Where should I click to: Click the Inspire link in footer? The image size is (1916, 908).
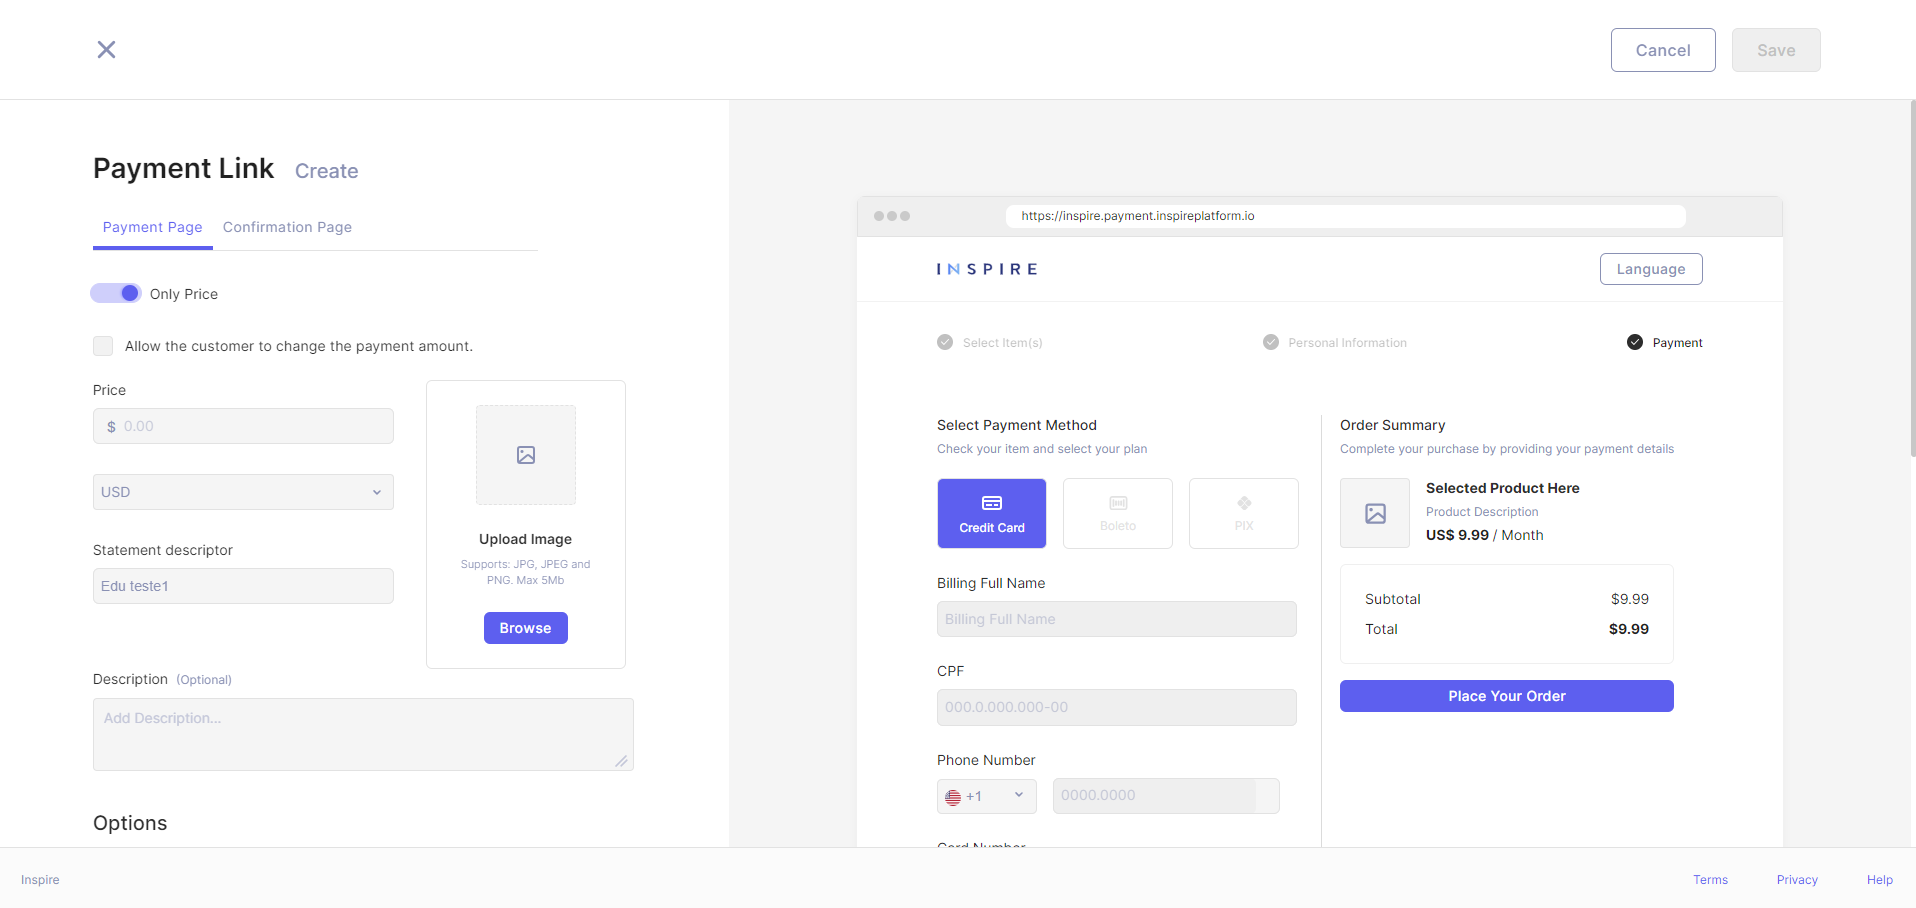[40, 880]
